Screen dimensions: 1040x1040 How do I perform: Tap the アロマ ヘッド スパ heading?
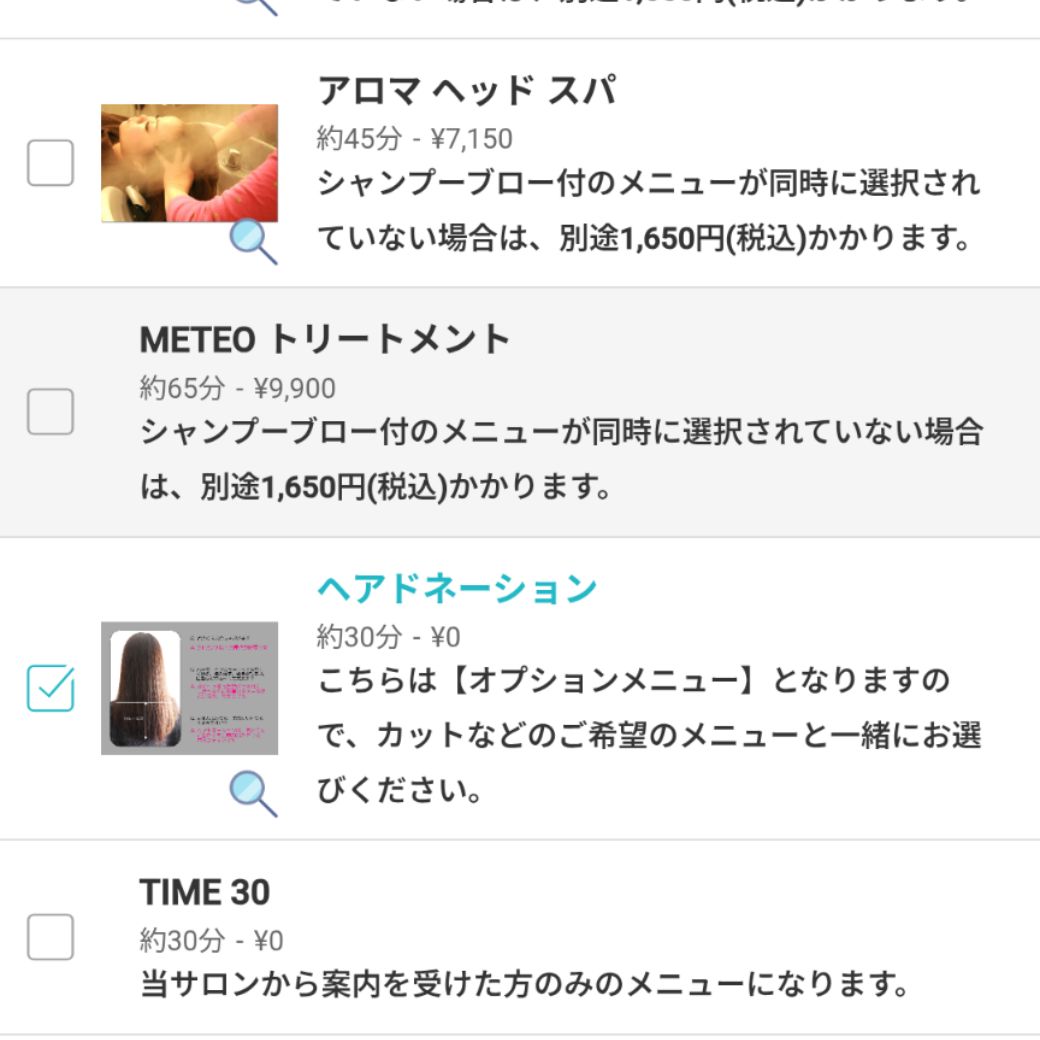(466, 91)
